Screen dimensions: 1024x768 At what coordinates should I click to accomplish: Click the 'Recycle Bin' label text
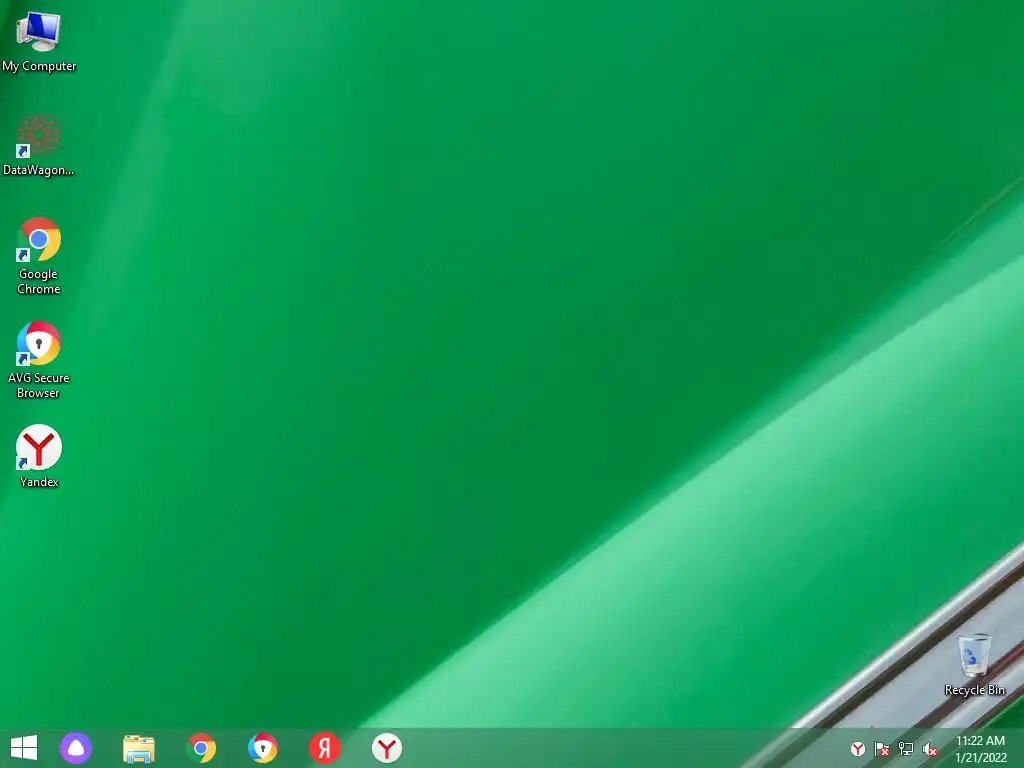click(x=974, y=690)
